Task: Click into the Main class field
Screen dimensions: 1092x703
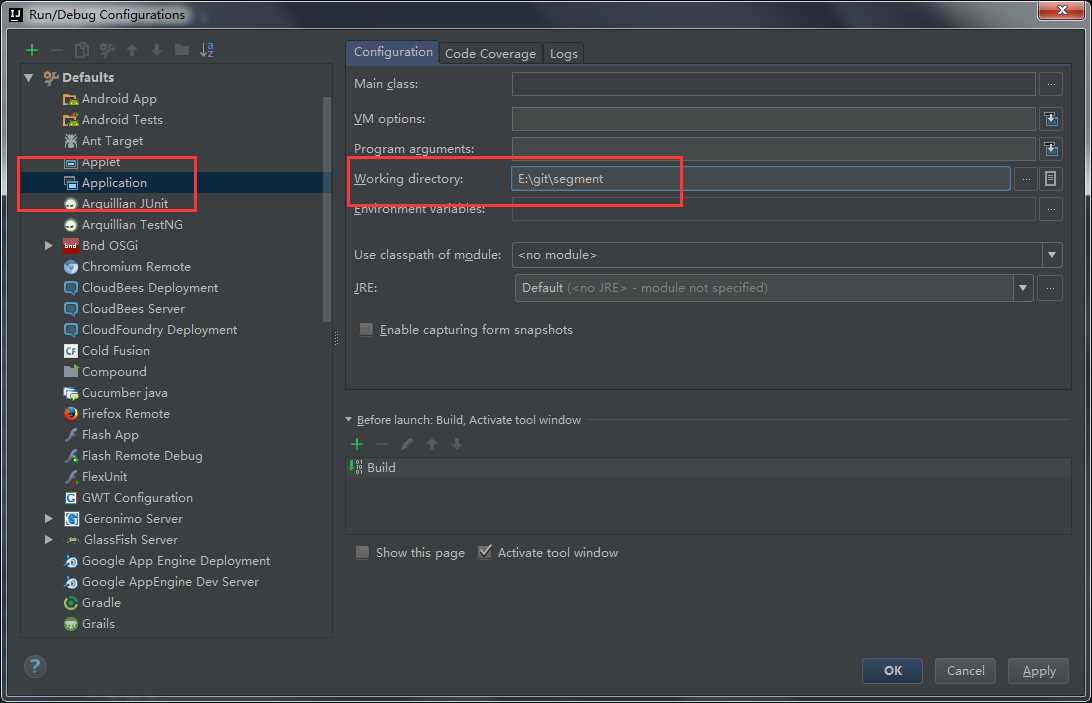Action: pos(773,84)
